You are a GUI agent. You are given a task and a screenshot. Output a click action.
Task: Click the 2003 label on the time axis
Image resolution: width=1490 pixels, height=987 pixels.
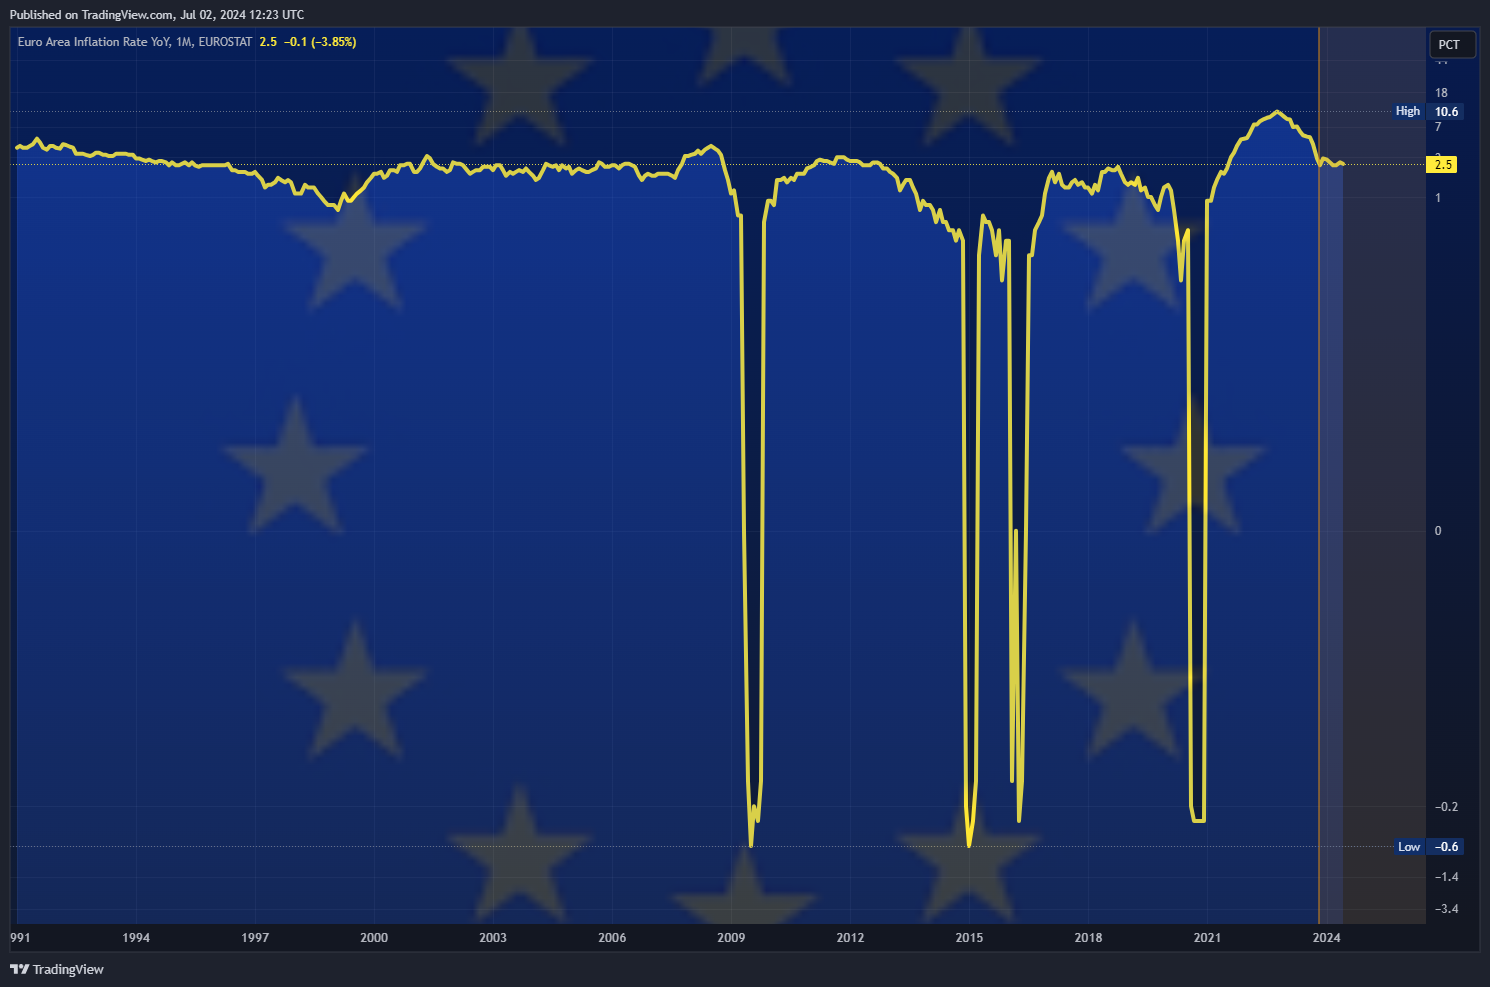[x=493, y=937]
